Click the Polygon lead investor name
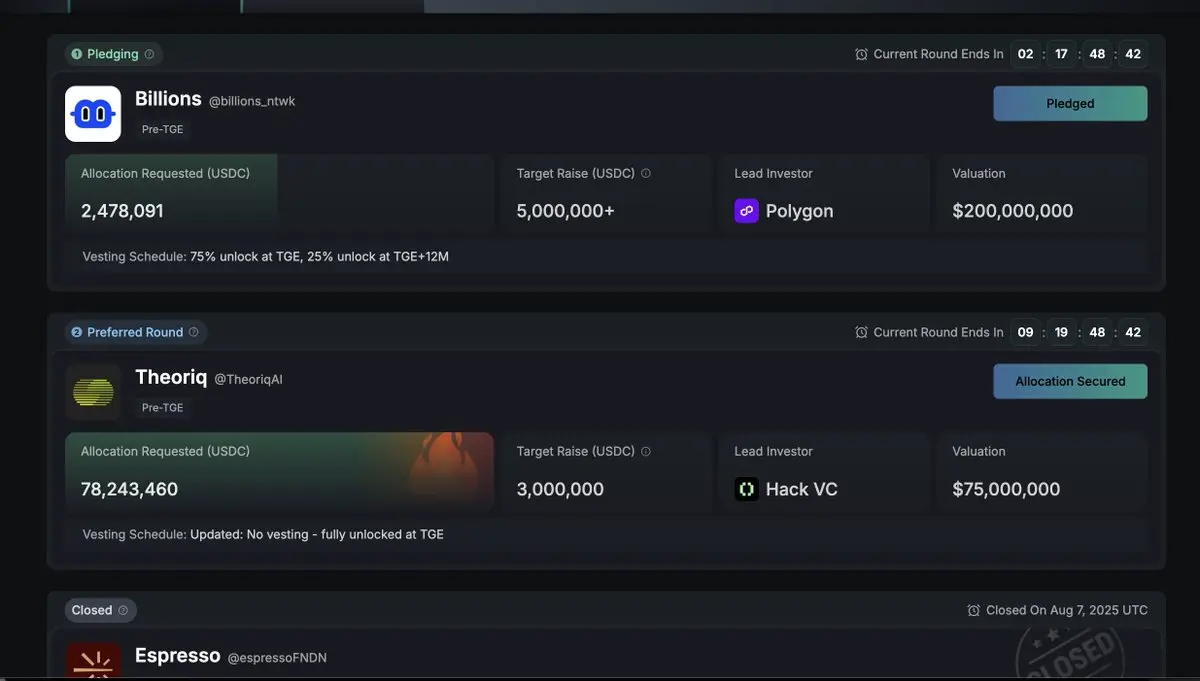Image resolution: width=1200 pixels, height=681 pixels. click(x=799, y=211)
